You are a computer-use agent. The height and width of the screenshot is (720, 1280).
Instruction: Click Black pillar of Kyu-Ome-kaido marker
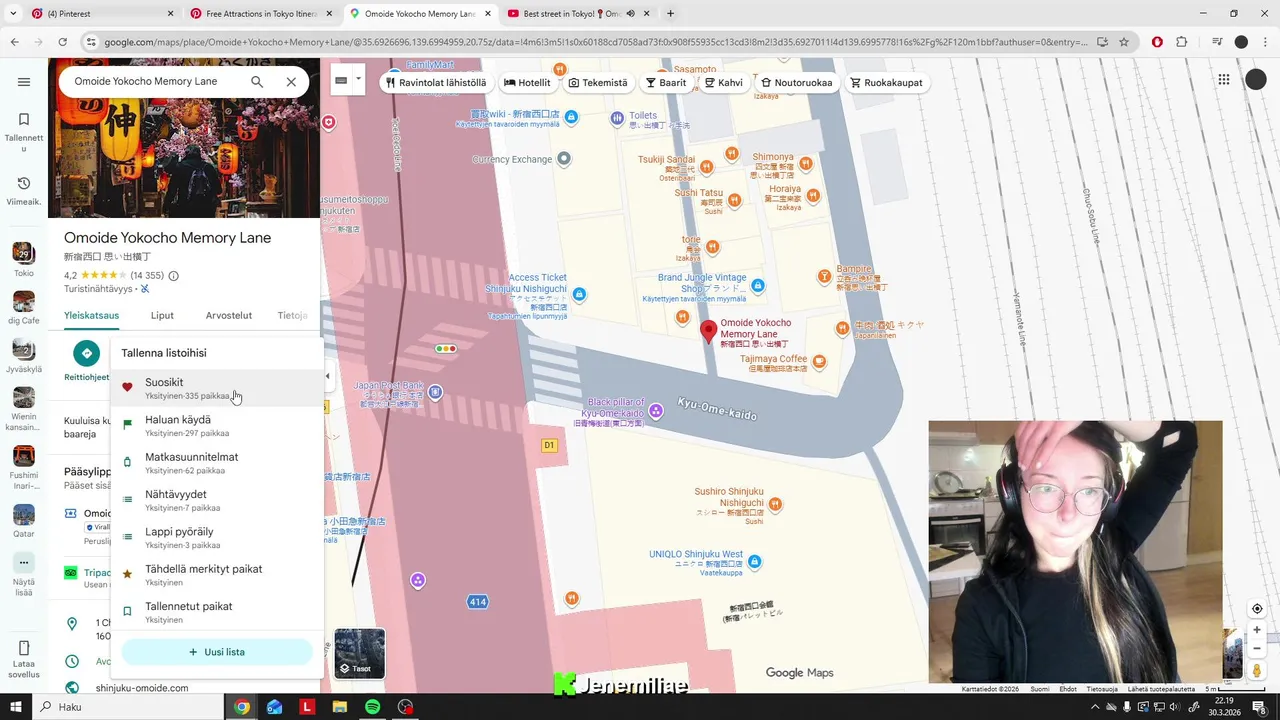[x=656, y=411]
